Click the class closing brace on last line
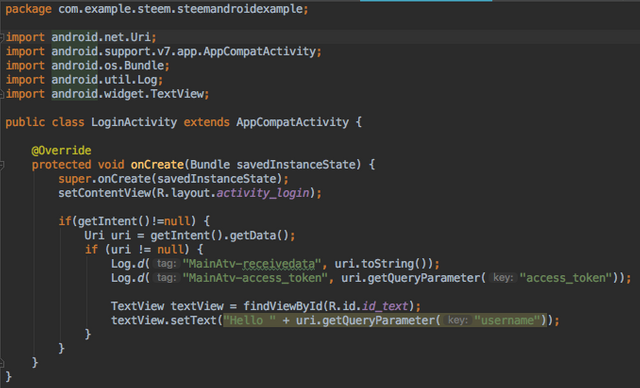Image resolution: width=640 pixels, height=388 pixels. click(x=9, y=377)
